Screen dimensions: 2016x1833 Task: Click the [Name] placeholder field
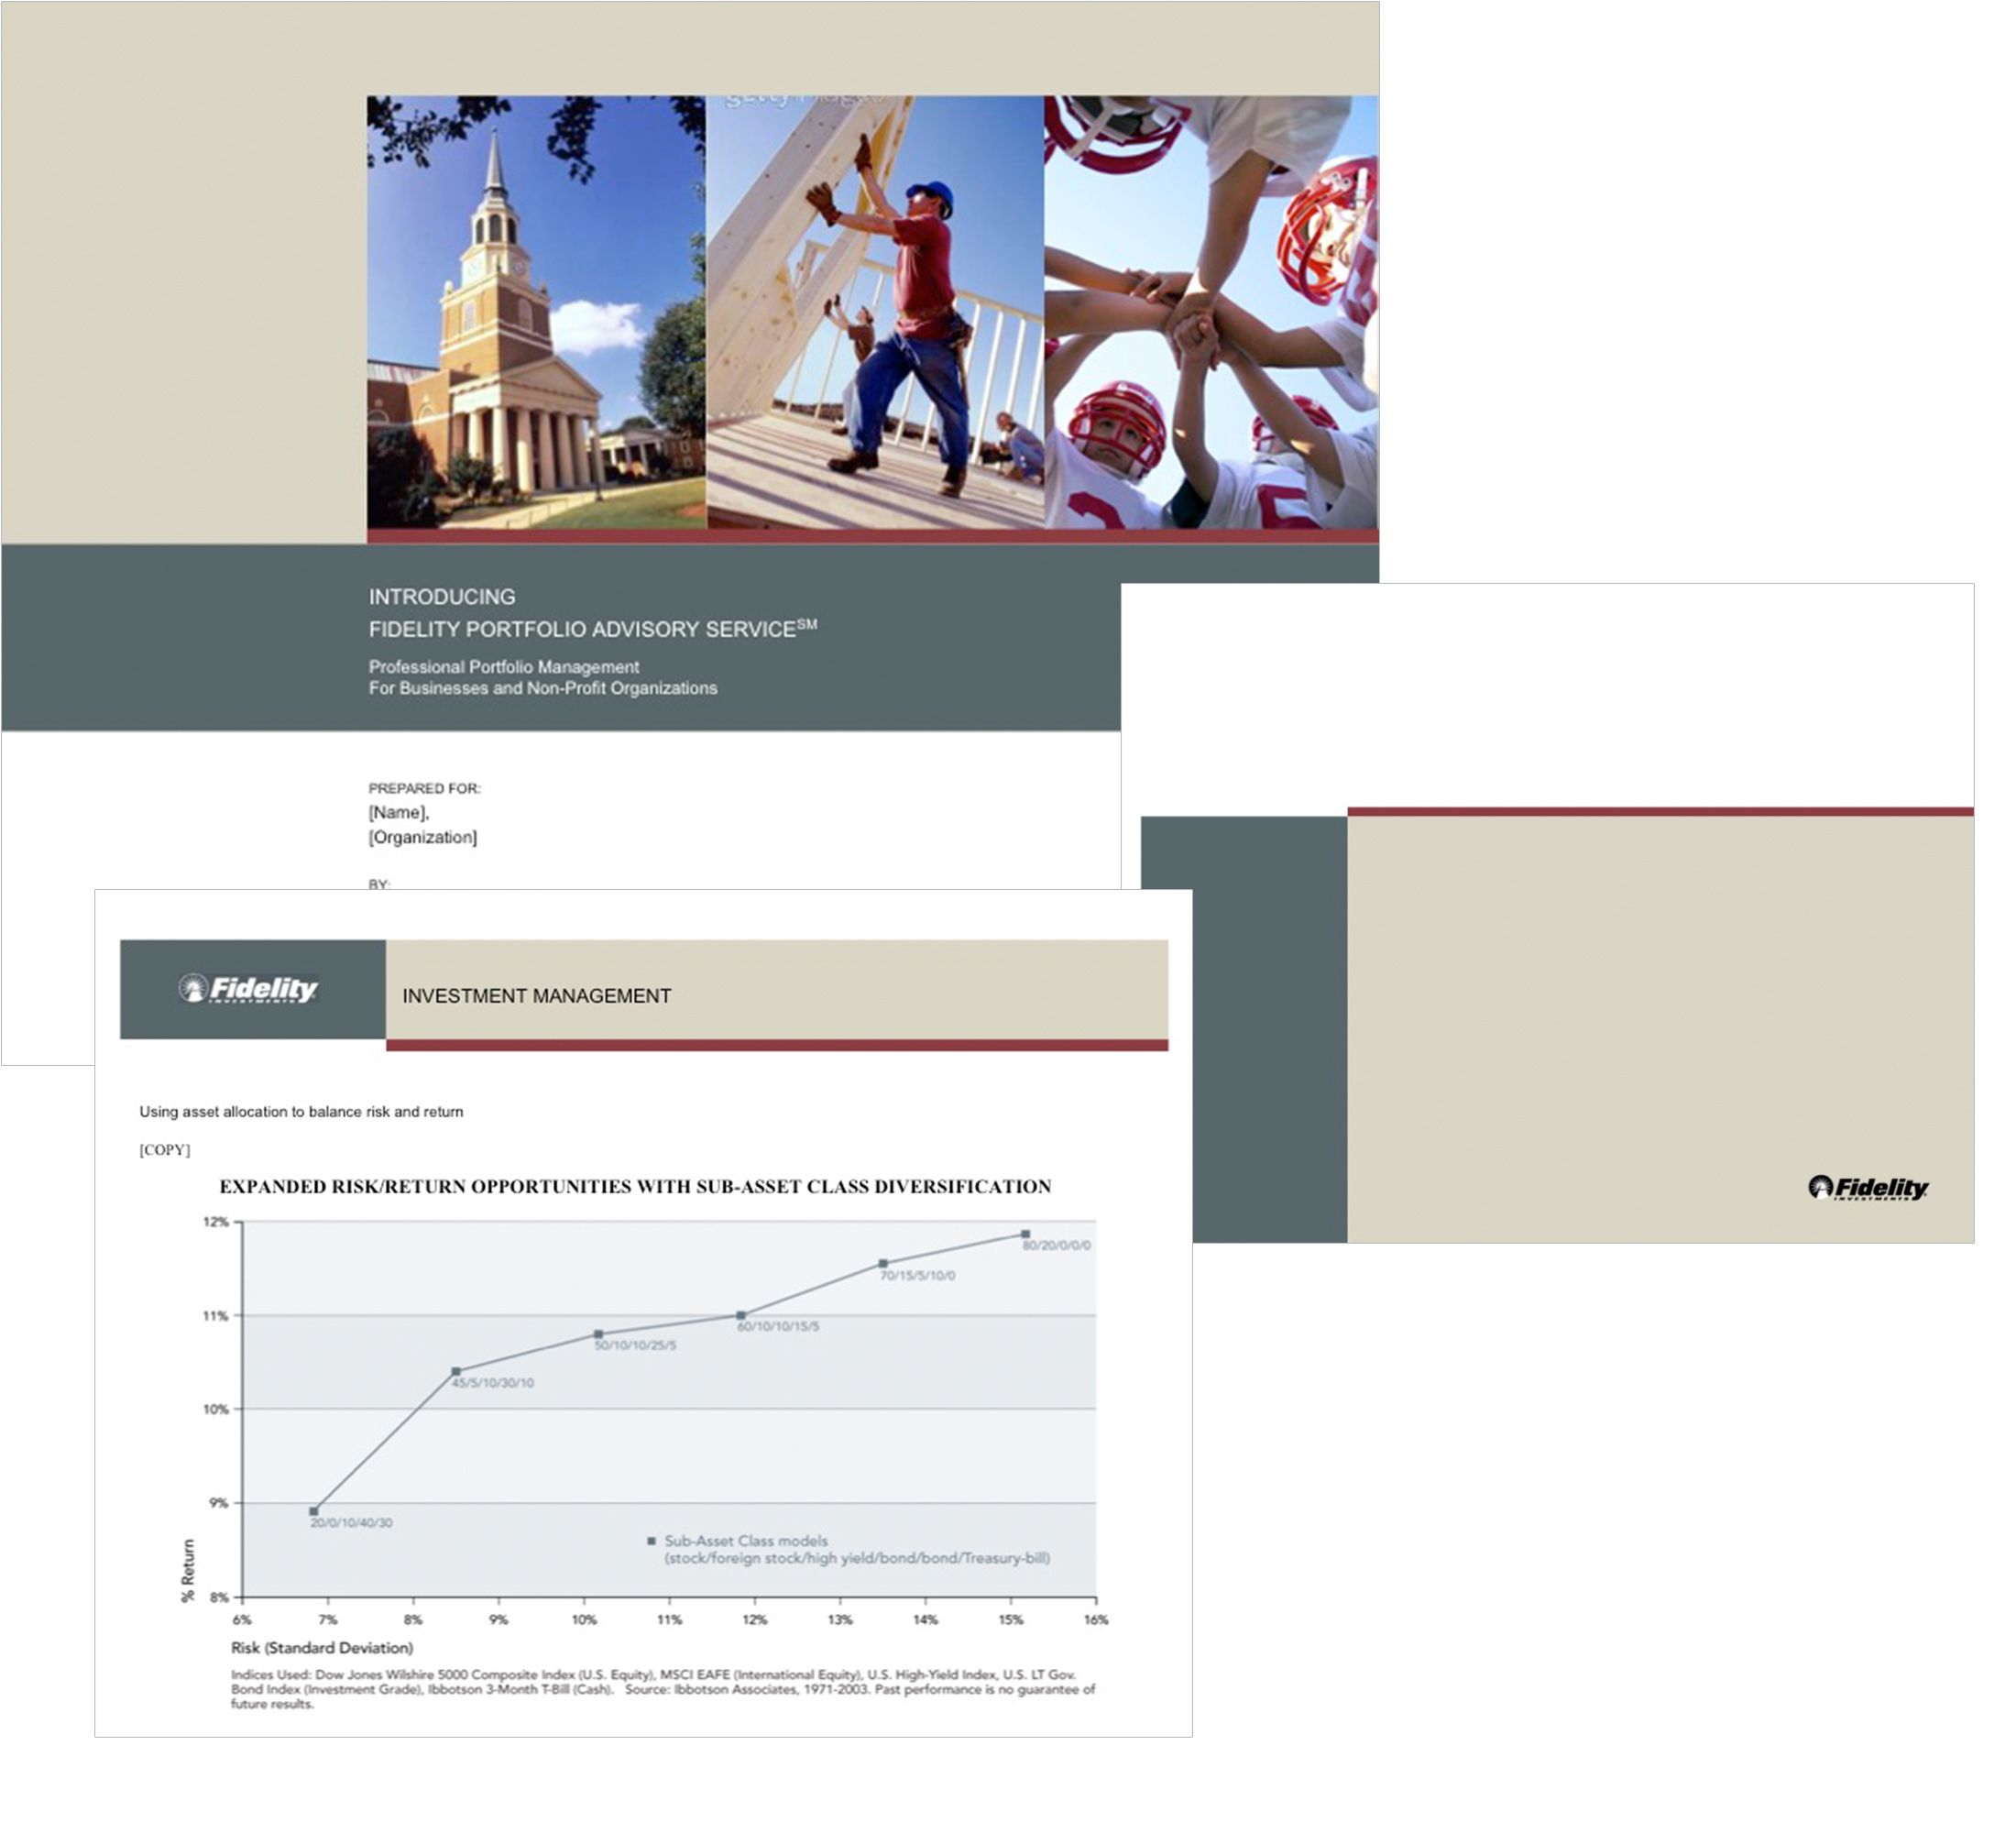click(398, 812)
